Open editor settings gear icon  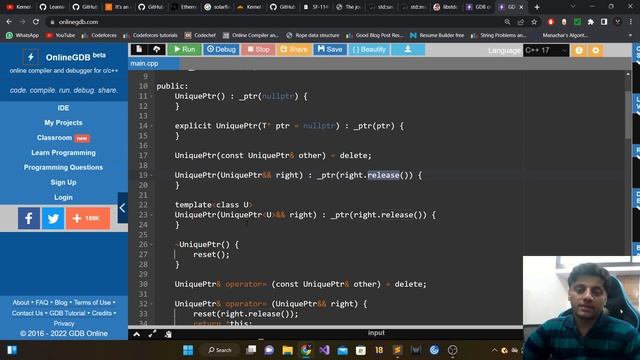(596, 50)
